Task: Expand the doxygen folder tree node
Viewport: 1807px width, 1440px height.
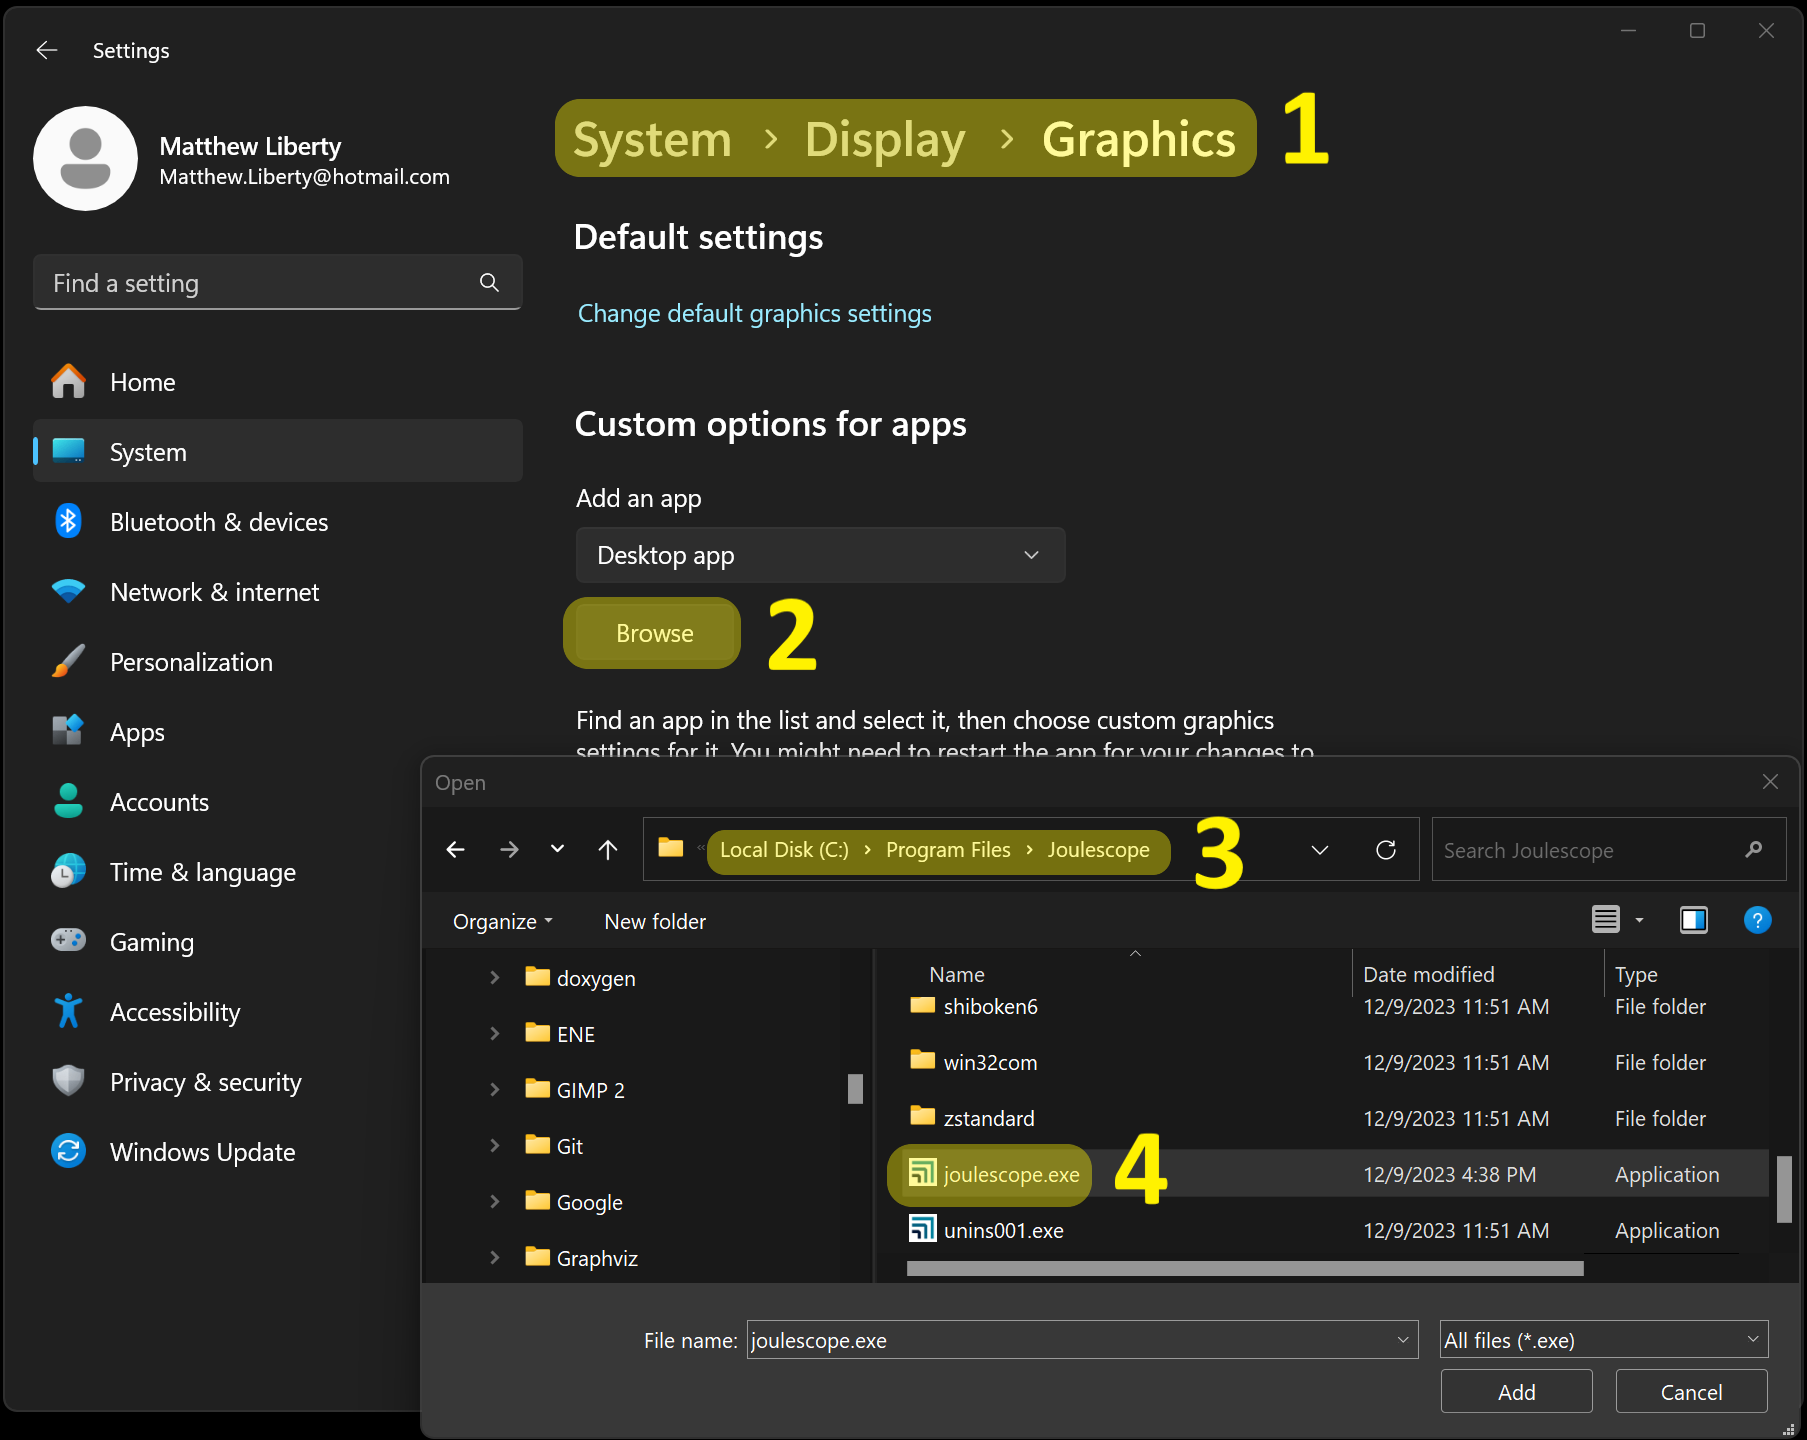Action: click(x=494, y=977)
